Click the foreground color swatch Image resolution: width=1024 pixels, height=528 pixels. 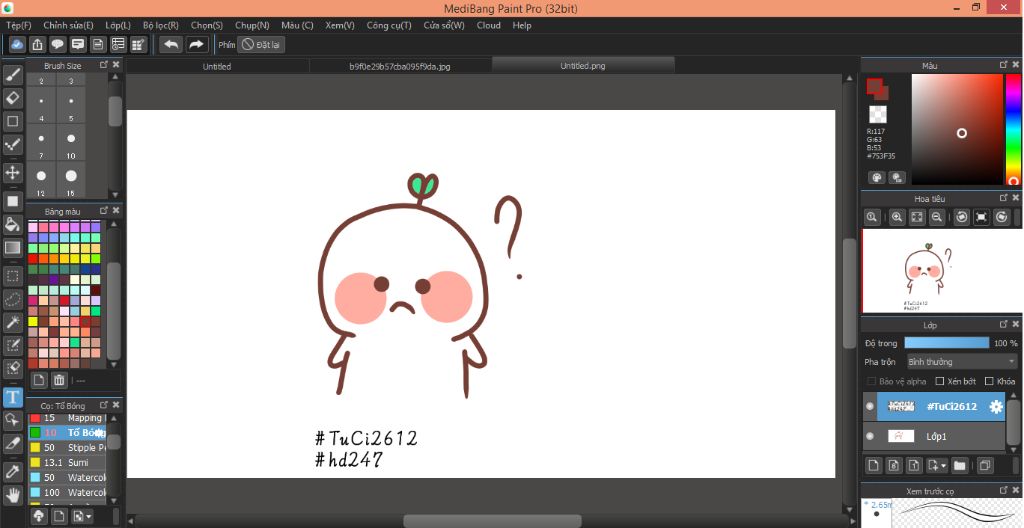(874, 86)
